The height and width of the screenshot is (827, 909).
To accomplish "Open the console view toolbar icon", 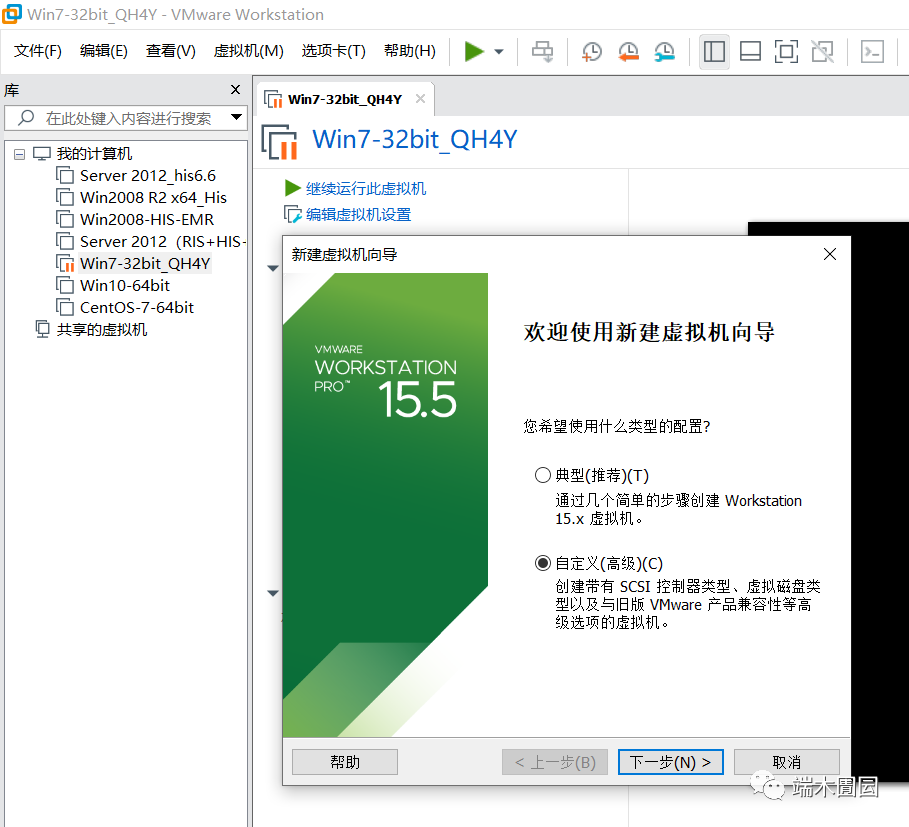I will (872, 52).
